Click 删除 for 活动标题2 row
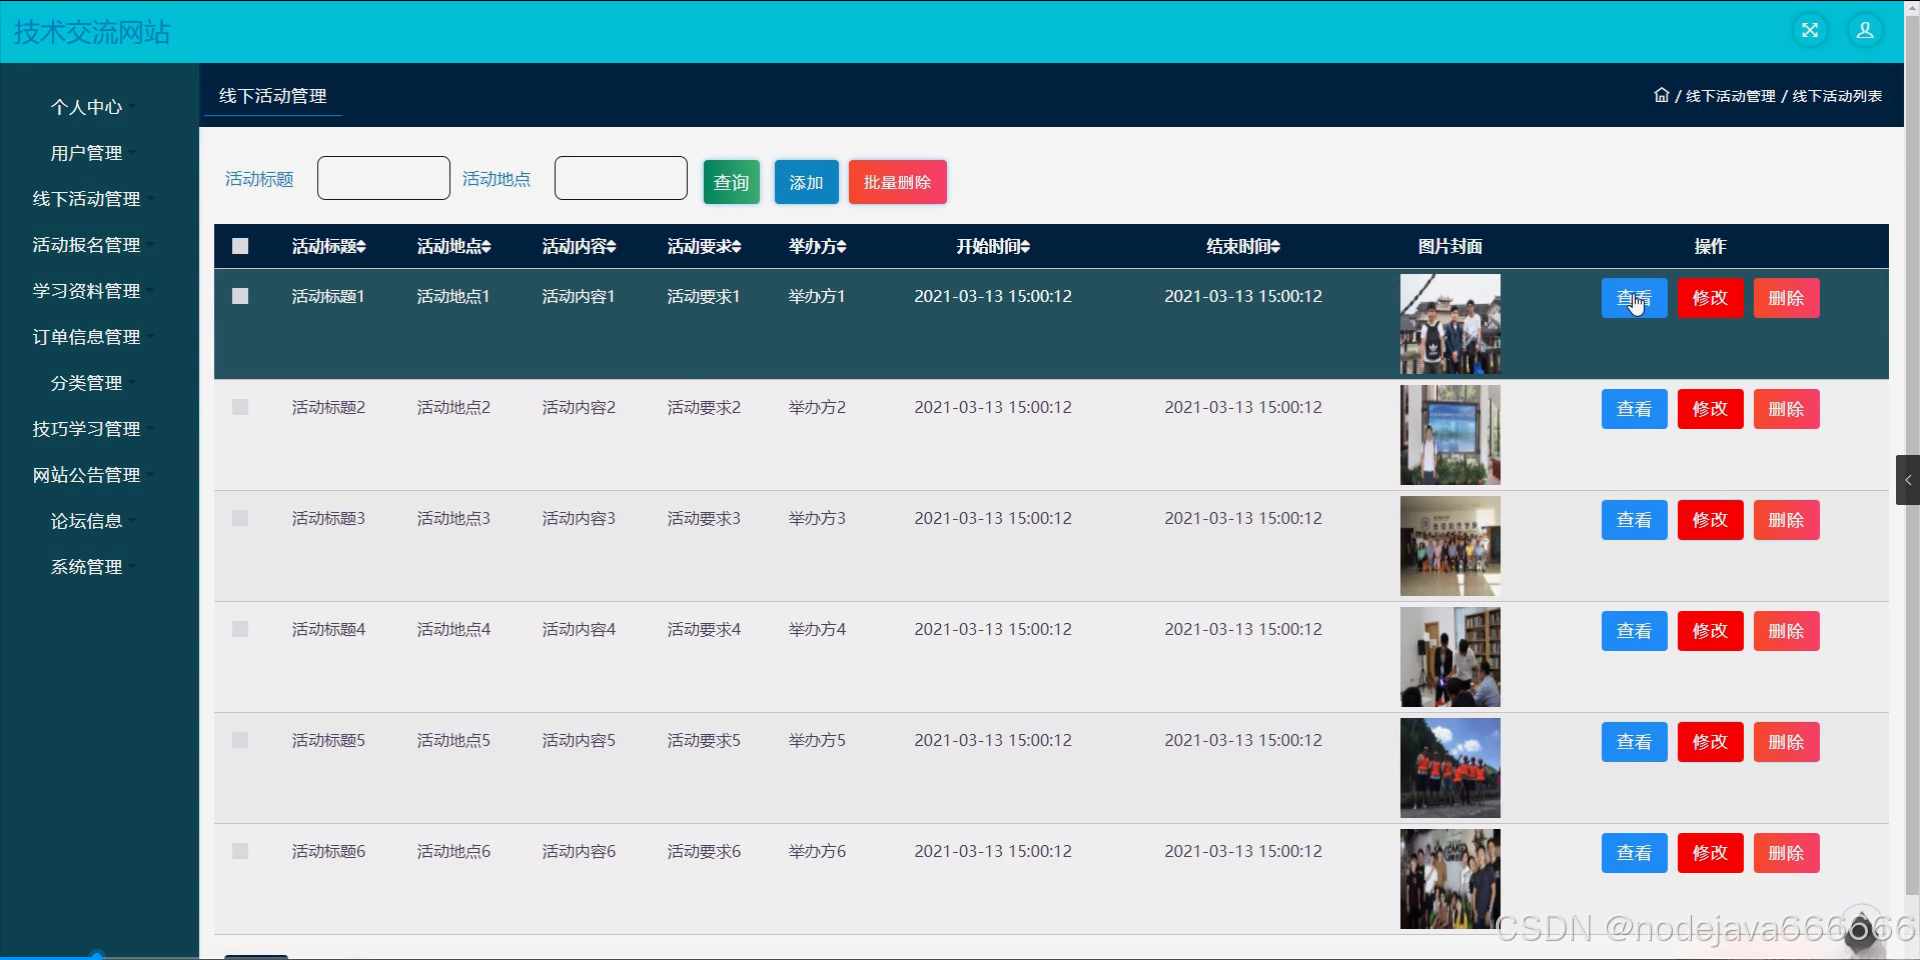 1786,409
